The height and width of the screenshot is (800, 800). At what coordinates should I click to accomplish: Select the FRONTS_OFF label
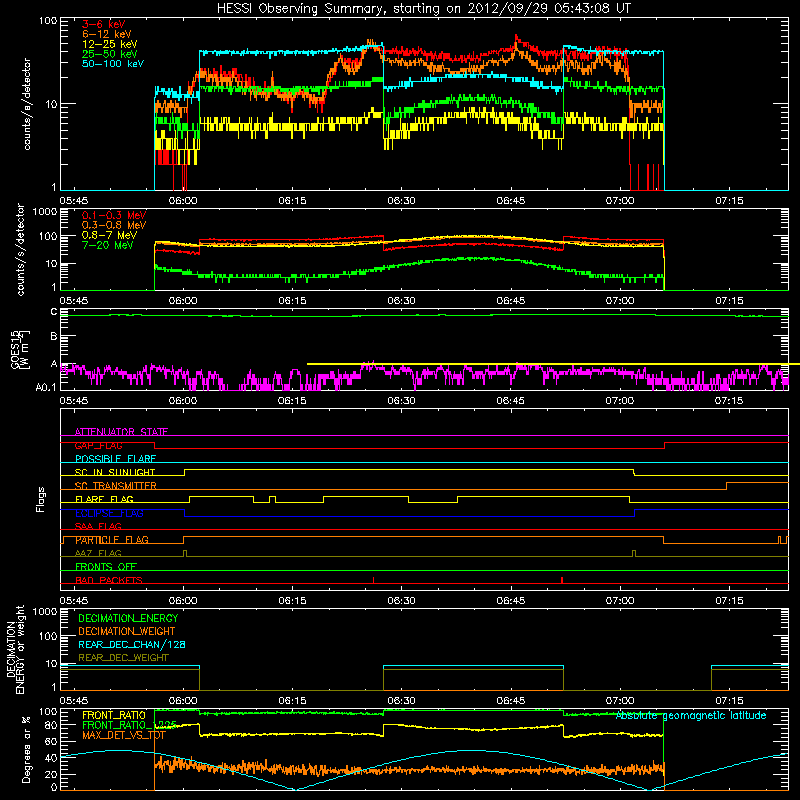(x=106, y=567)
